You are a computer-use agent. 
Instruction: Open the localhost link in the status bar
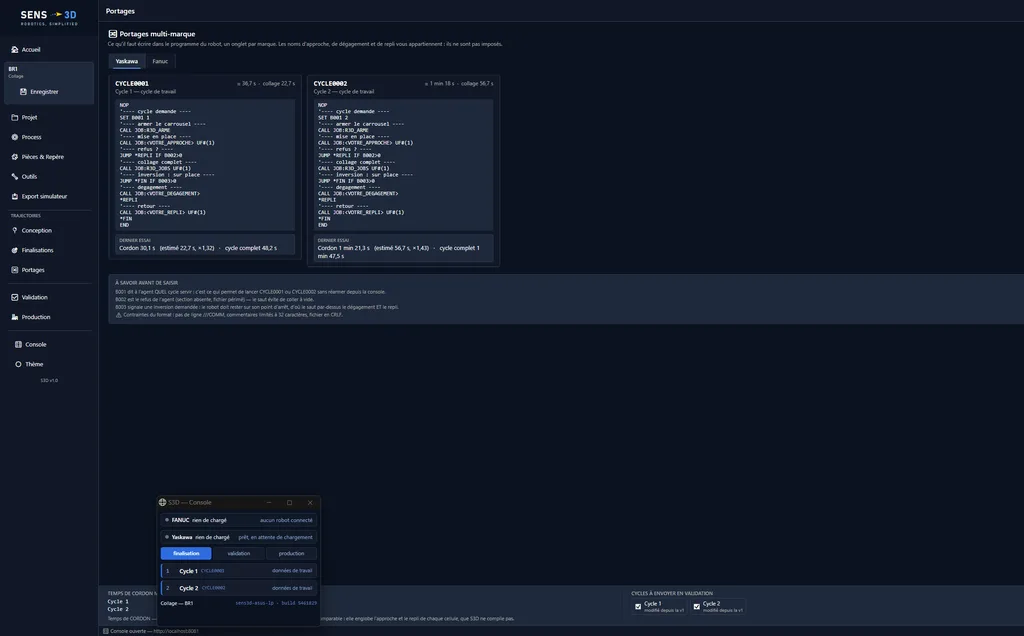[x=176, y=631]
